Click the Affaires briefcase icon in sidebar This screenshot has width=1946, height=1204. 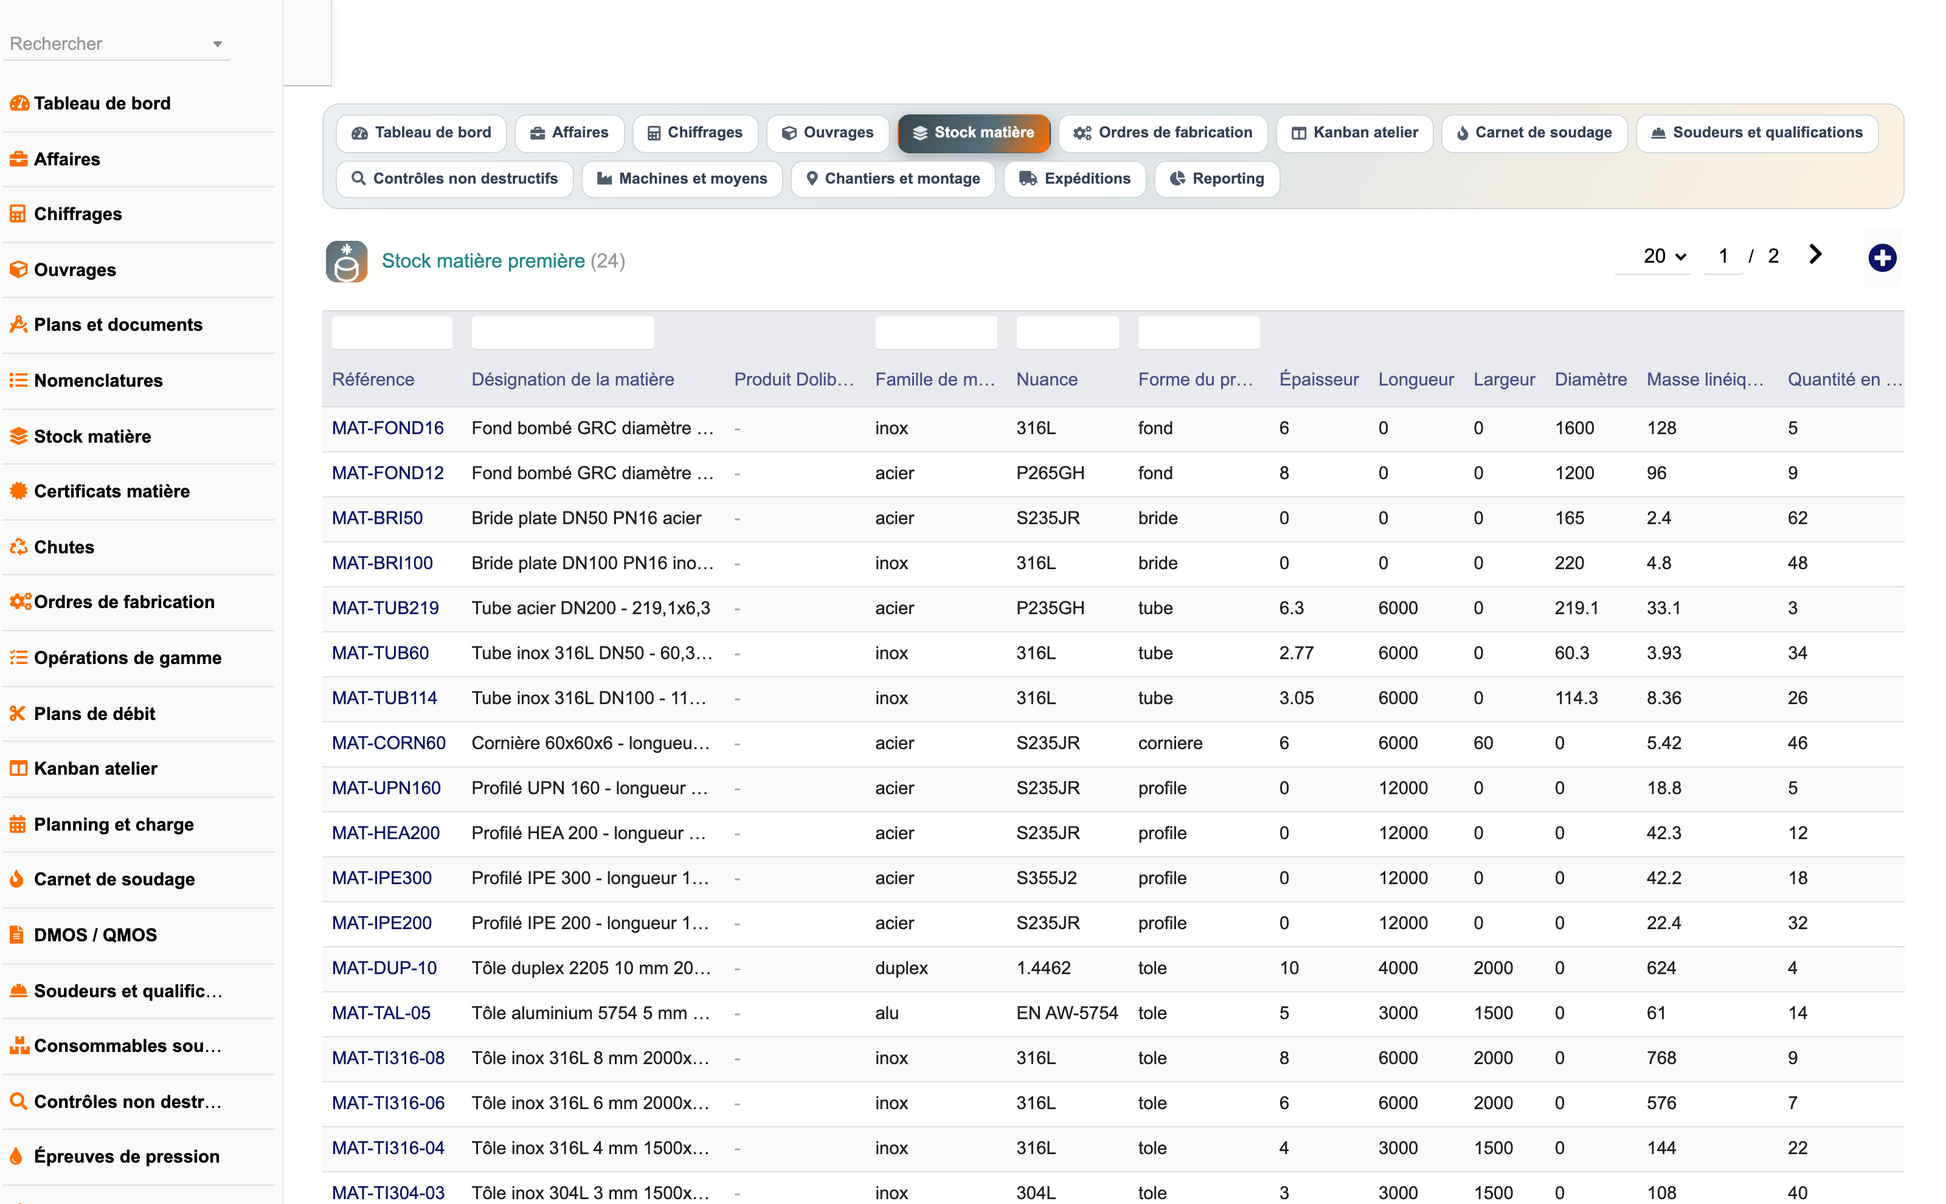pyautogui.click(x=18, y=159)
